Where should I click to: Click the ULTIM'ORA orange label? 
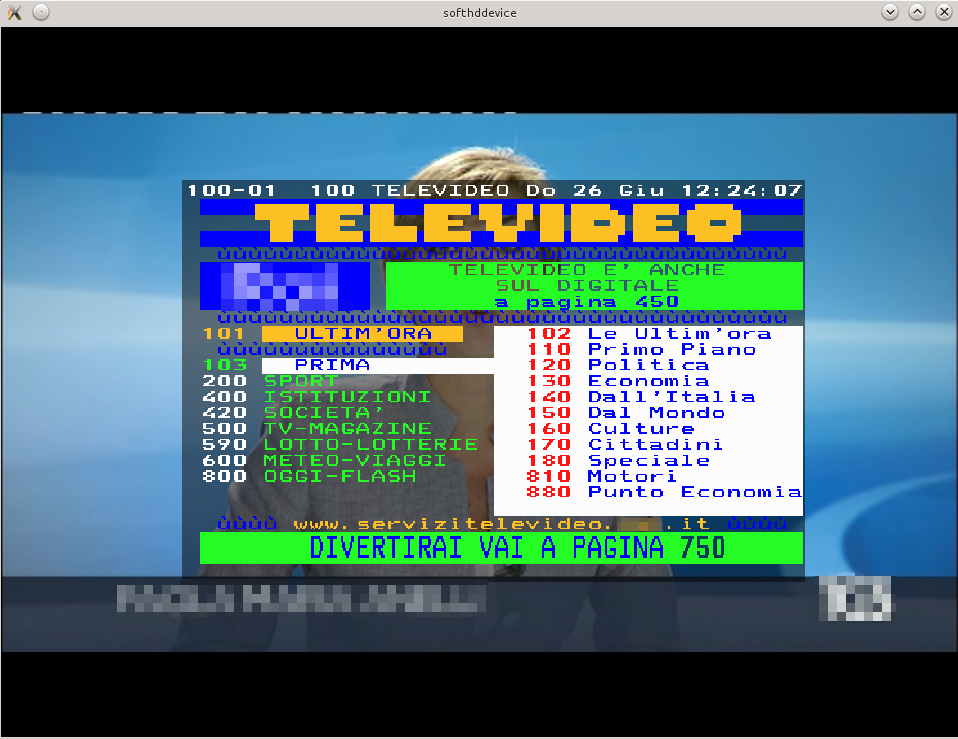(x=363, y=334)
